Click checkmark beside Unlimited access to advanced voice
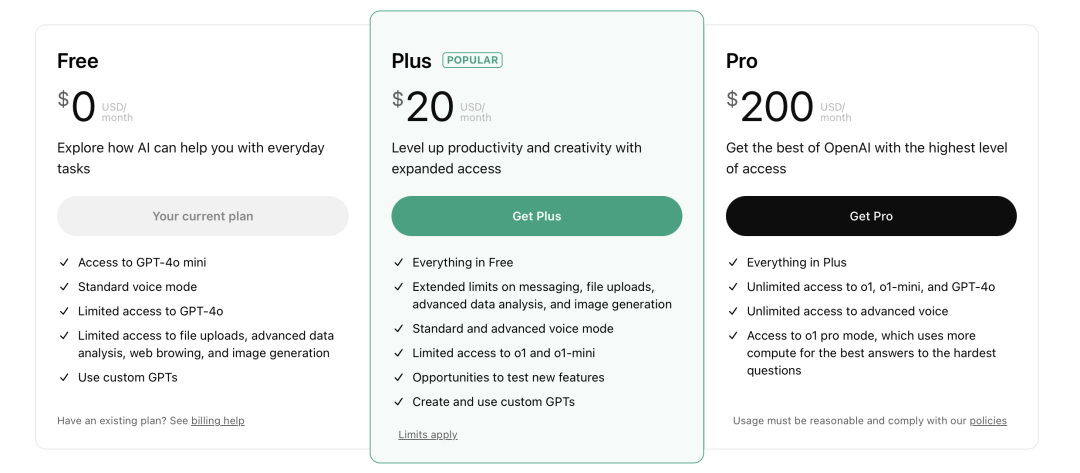This screenshot has width=1080, height=473. pyautogui.click(x=733, y=311)
